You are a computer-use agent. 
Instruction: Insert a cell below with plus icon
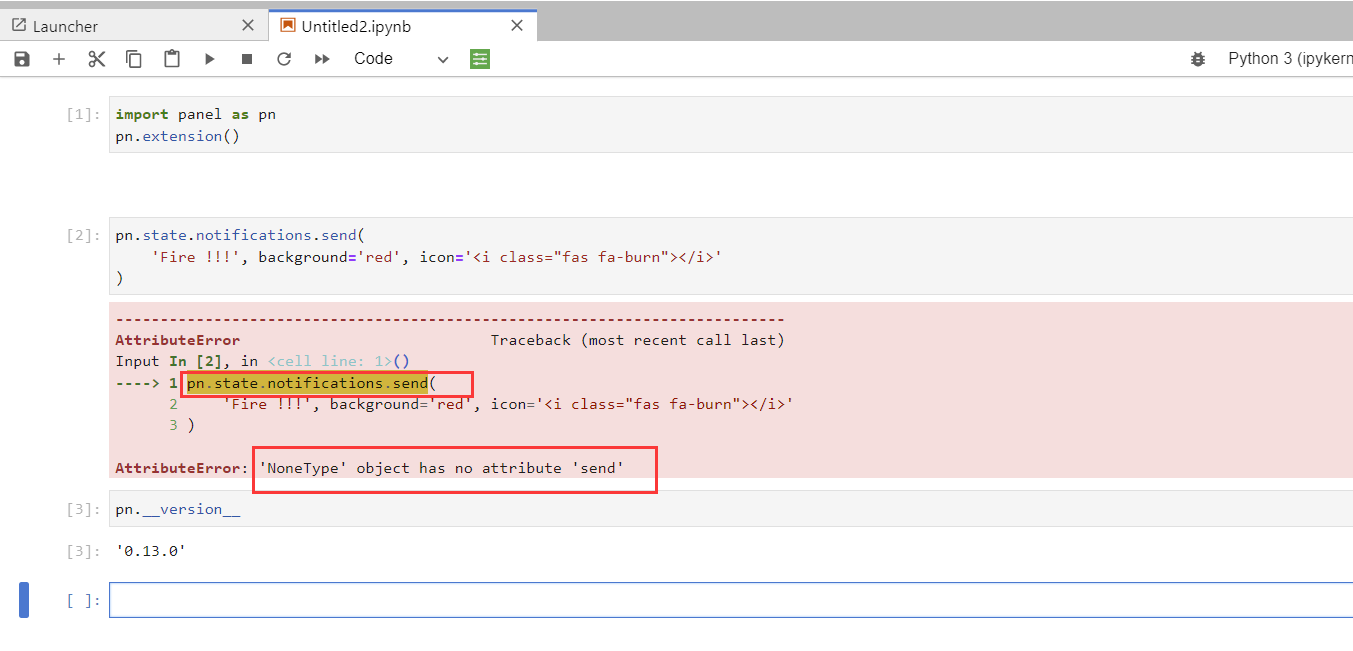pos(59,59)
